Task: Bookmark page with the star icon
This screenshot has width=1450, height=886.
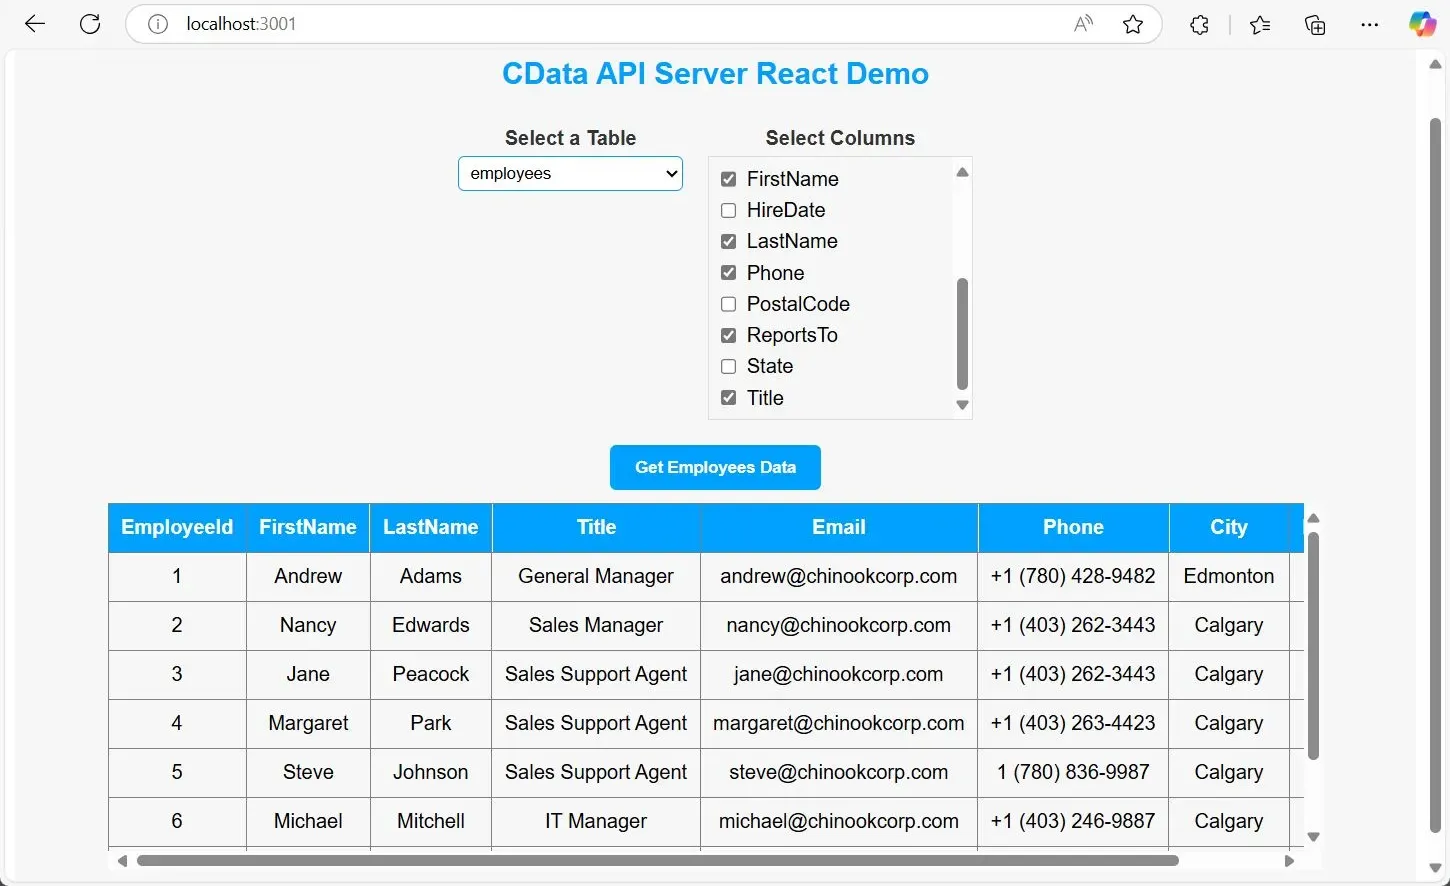Action: (1132, 24)
